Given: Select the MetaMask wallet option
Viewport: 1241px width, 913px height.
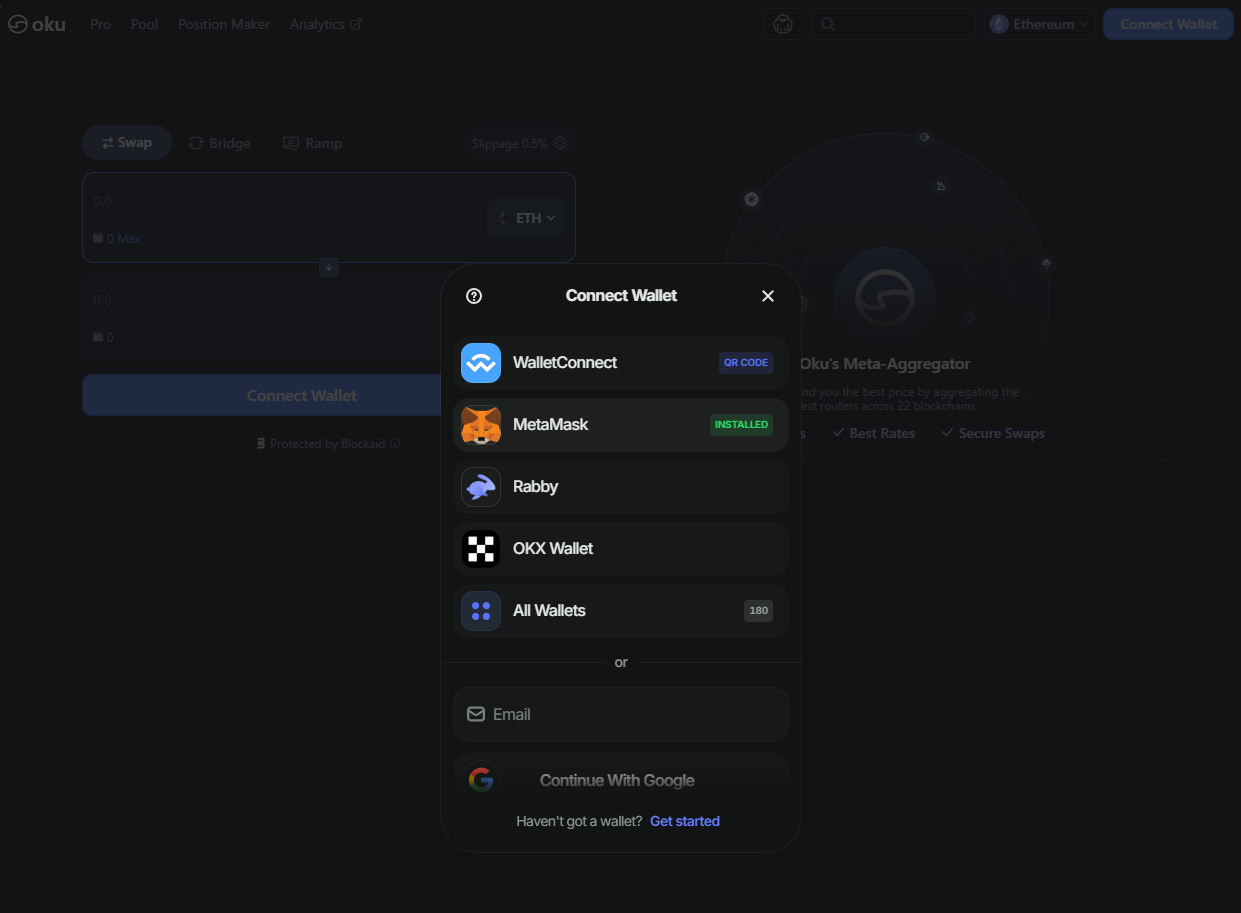Looking at the screenshot, I should click(x=621, y=425).
